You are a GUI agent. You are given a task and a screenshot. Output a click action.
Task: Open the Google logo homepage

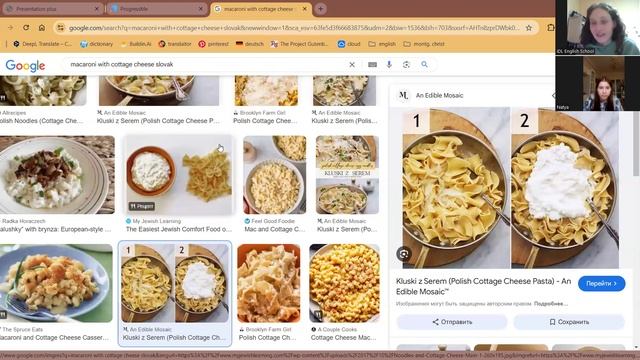pyautogui.click(x=25, y=65)
